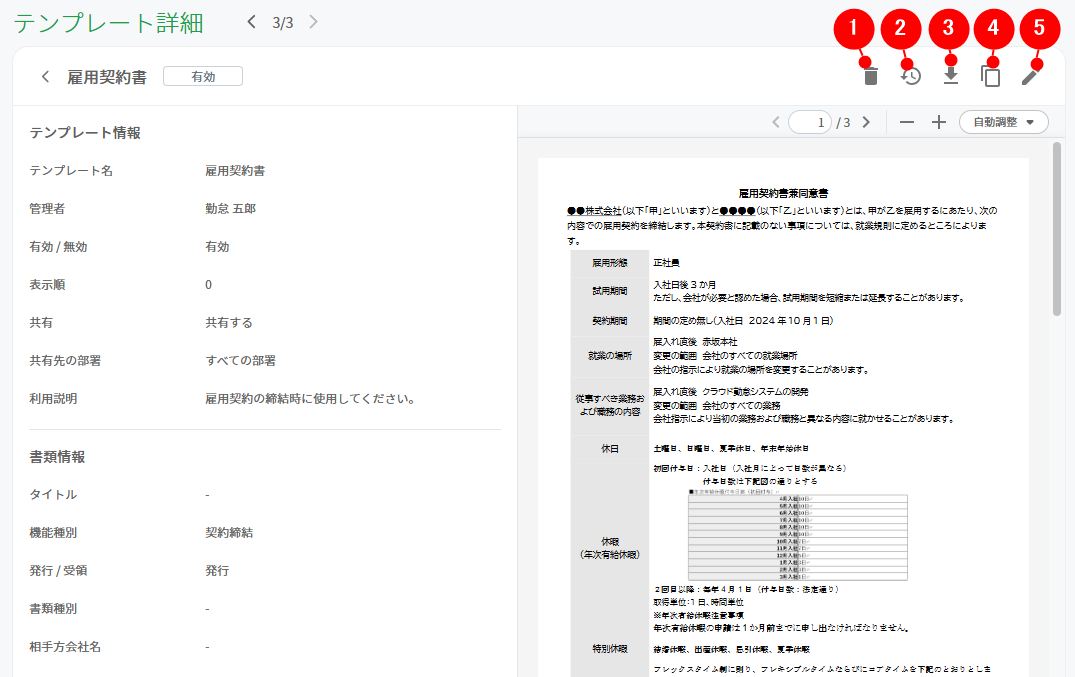This screenshot has height=677, width=1075.
Task: Click the 発行 value for 発行 / 受領
Action: pyautogui.click(x=217, y=571)
